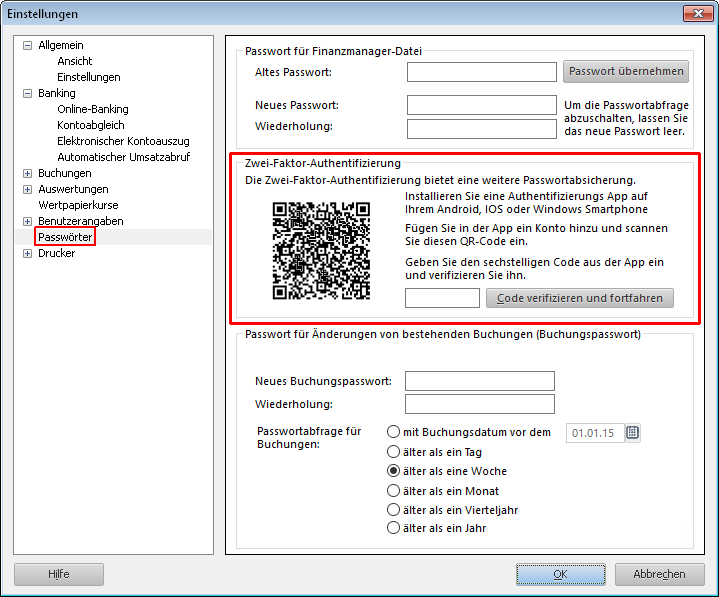Click the two-factor QR code image

pyautogui.click(x=321, y=250)
